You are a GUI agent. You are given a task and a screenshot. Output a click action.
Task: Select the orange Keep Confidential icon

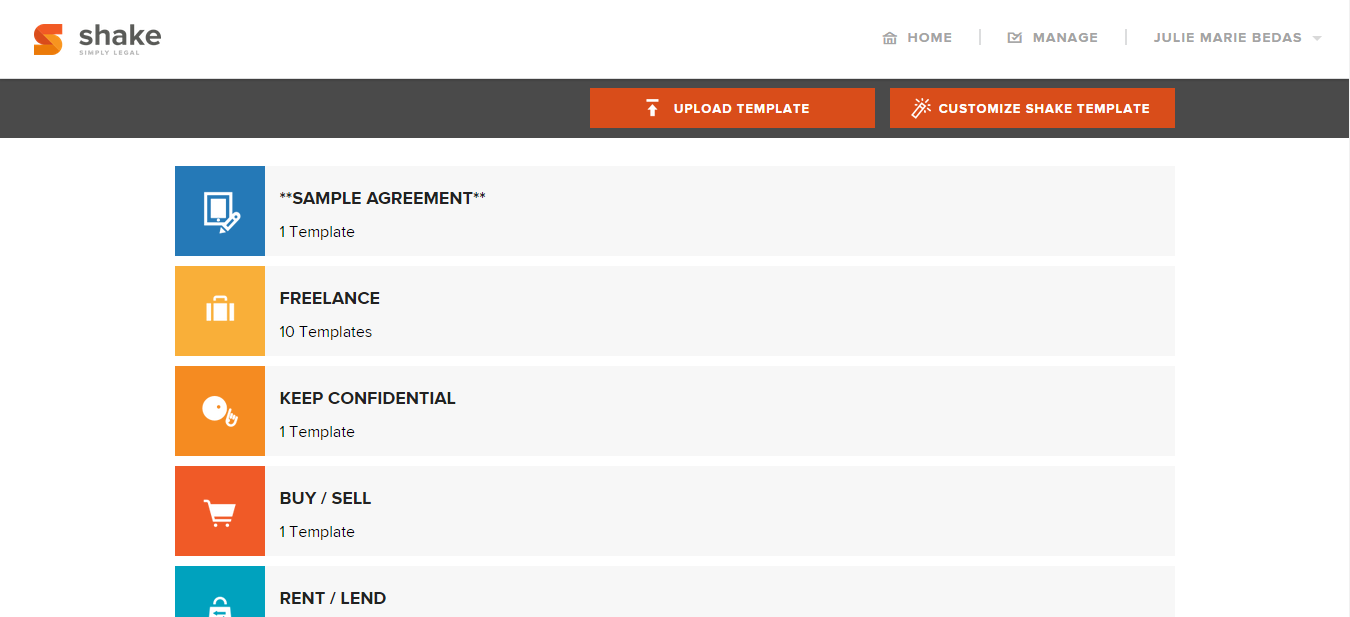click(220, 411)
